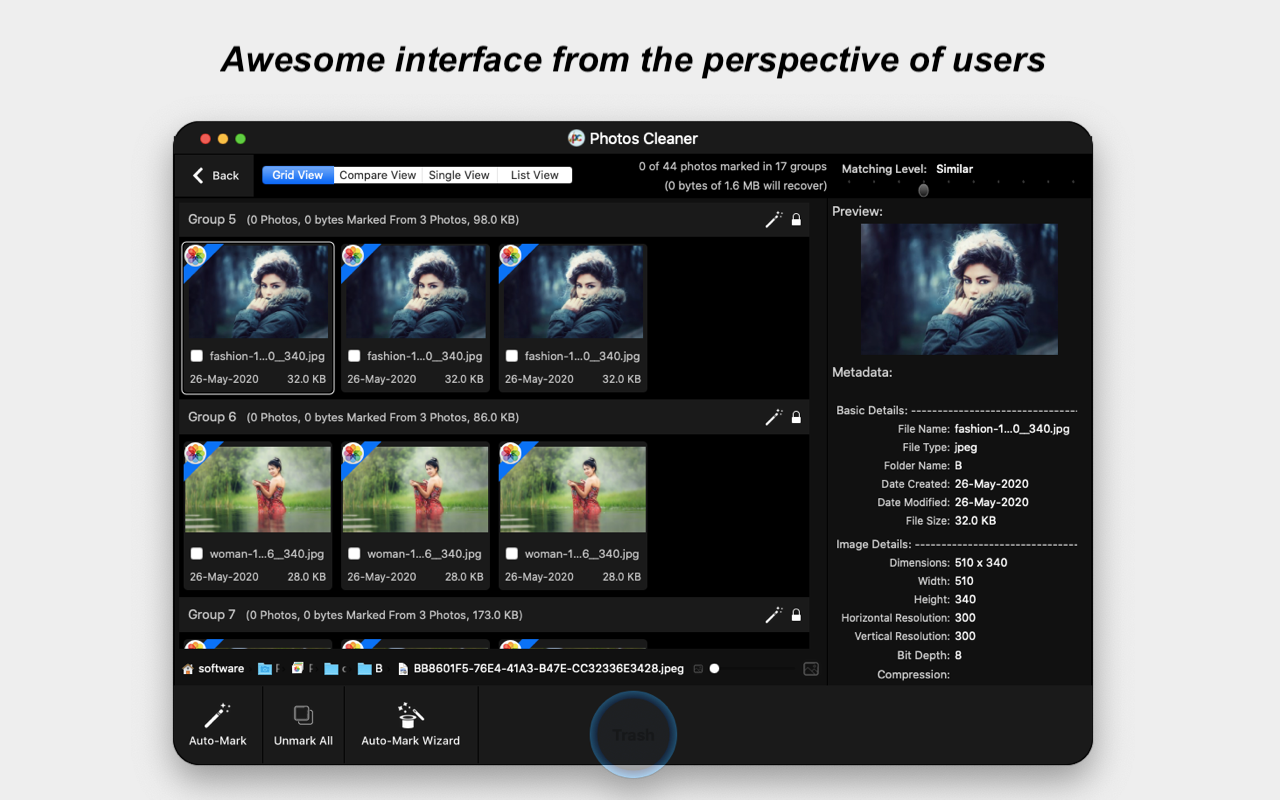Toggle the Group 6 lock icon

[x=796, y=418]
